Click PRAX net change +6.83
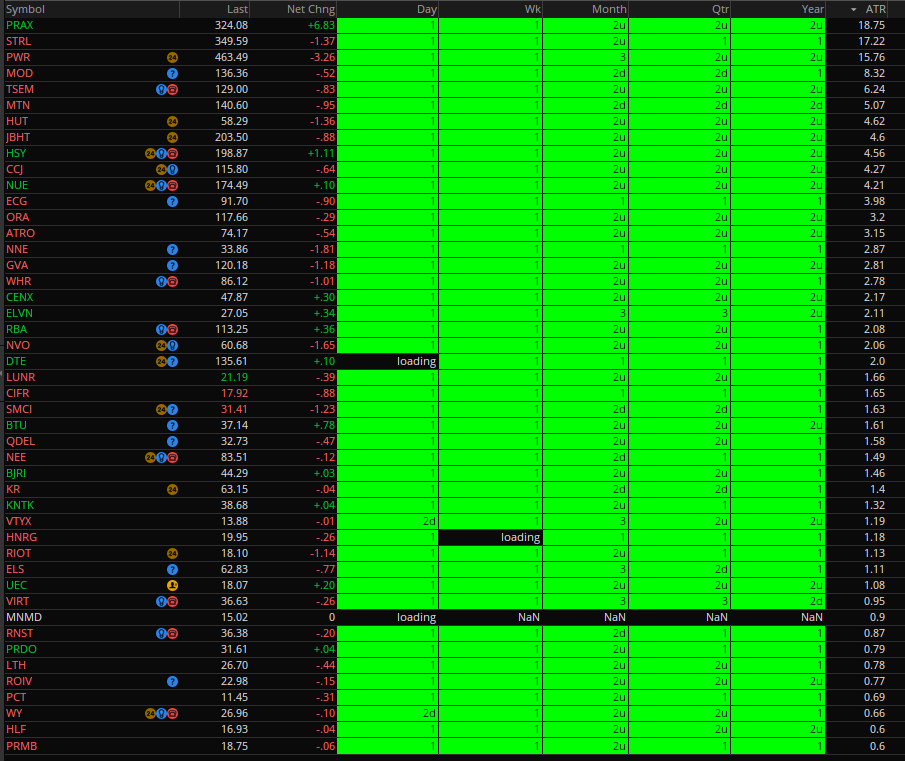The width and height of the screenshot is (905, 761). pyautogui.click(x=321, y=25)
